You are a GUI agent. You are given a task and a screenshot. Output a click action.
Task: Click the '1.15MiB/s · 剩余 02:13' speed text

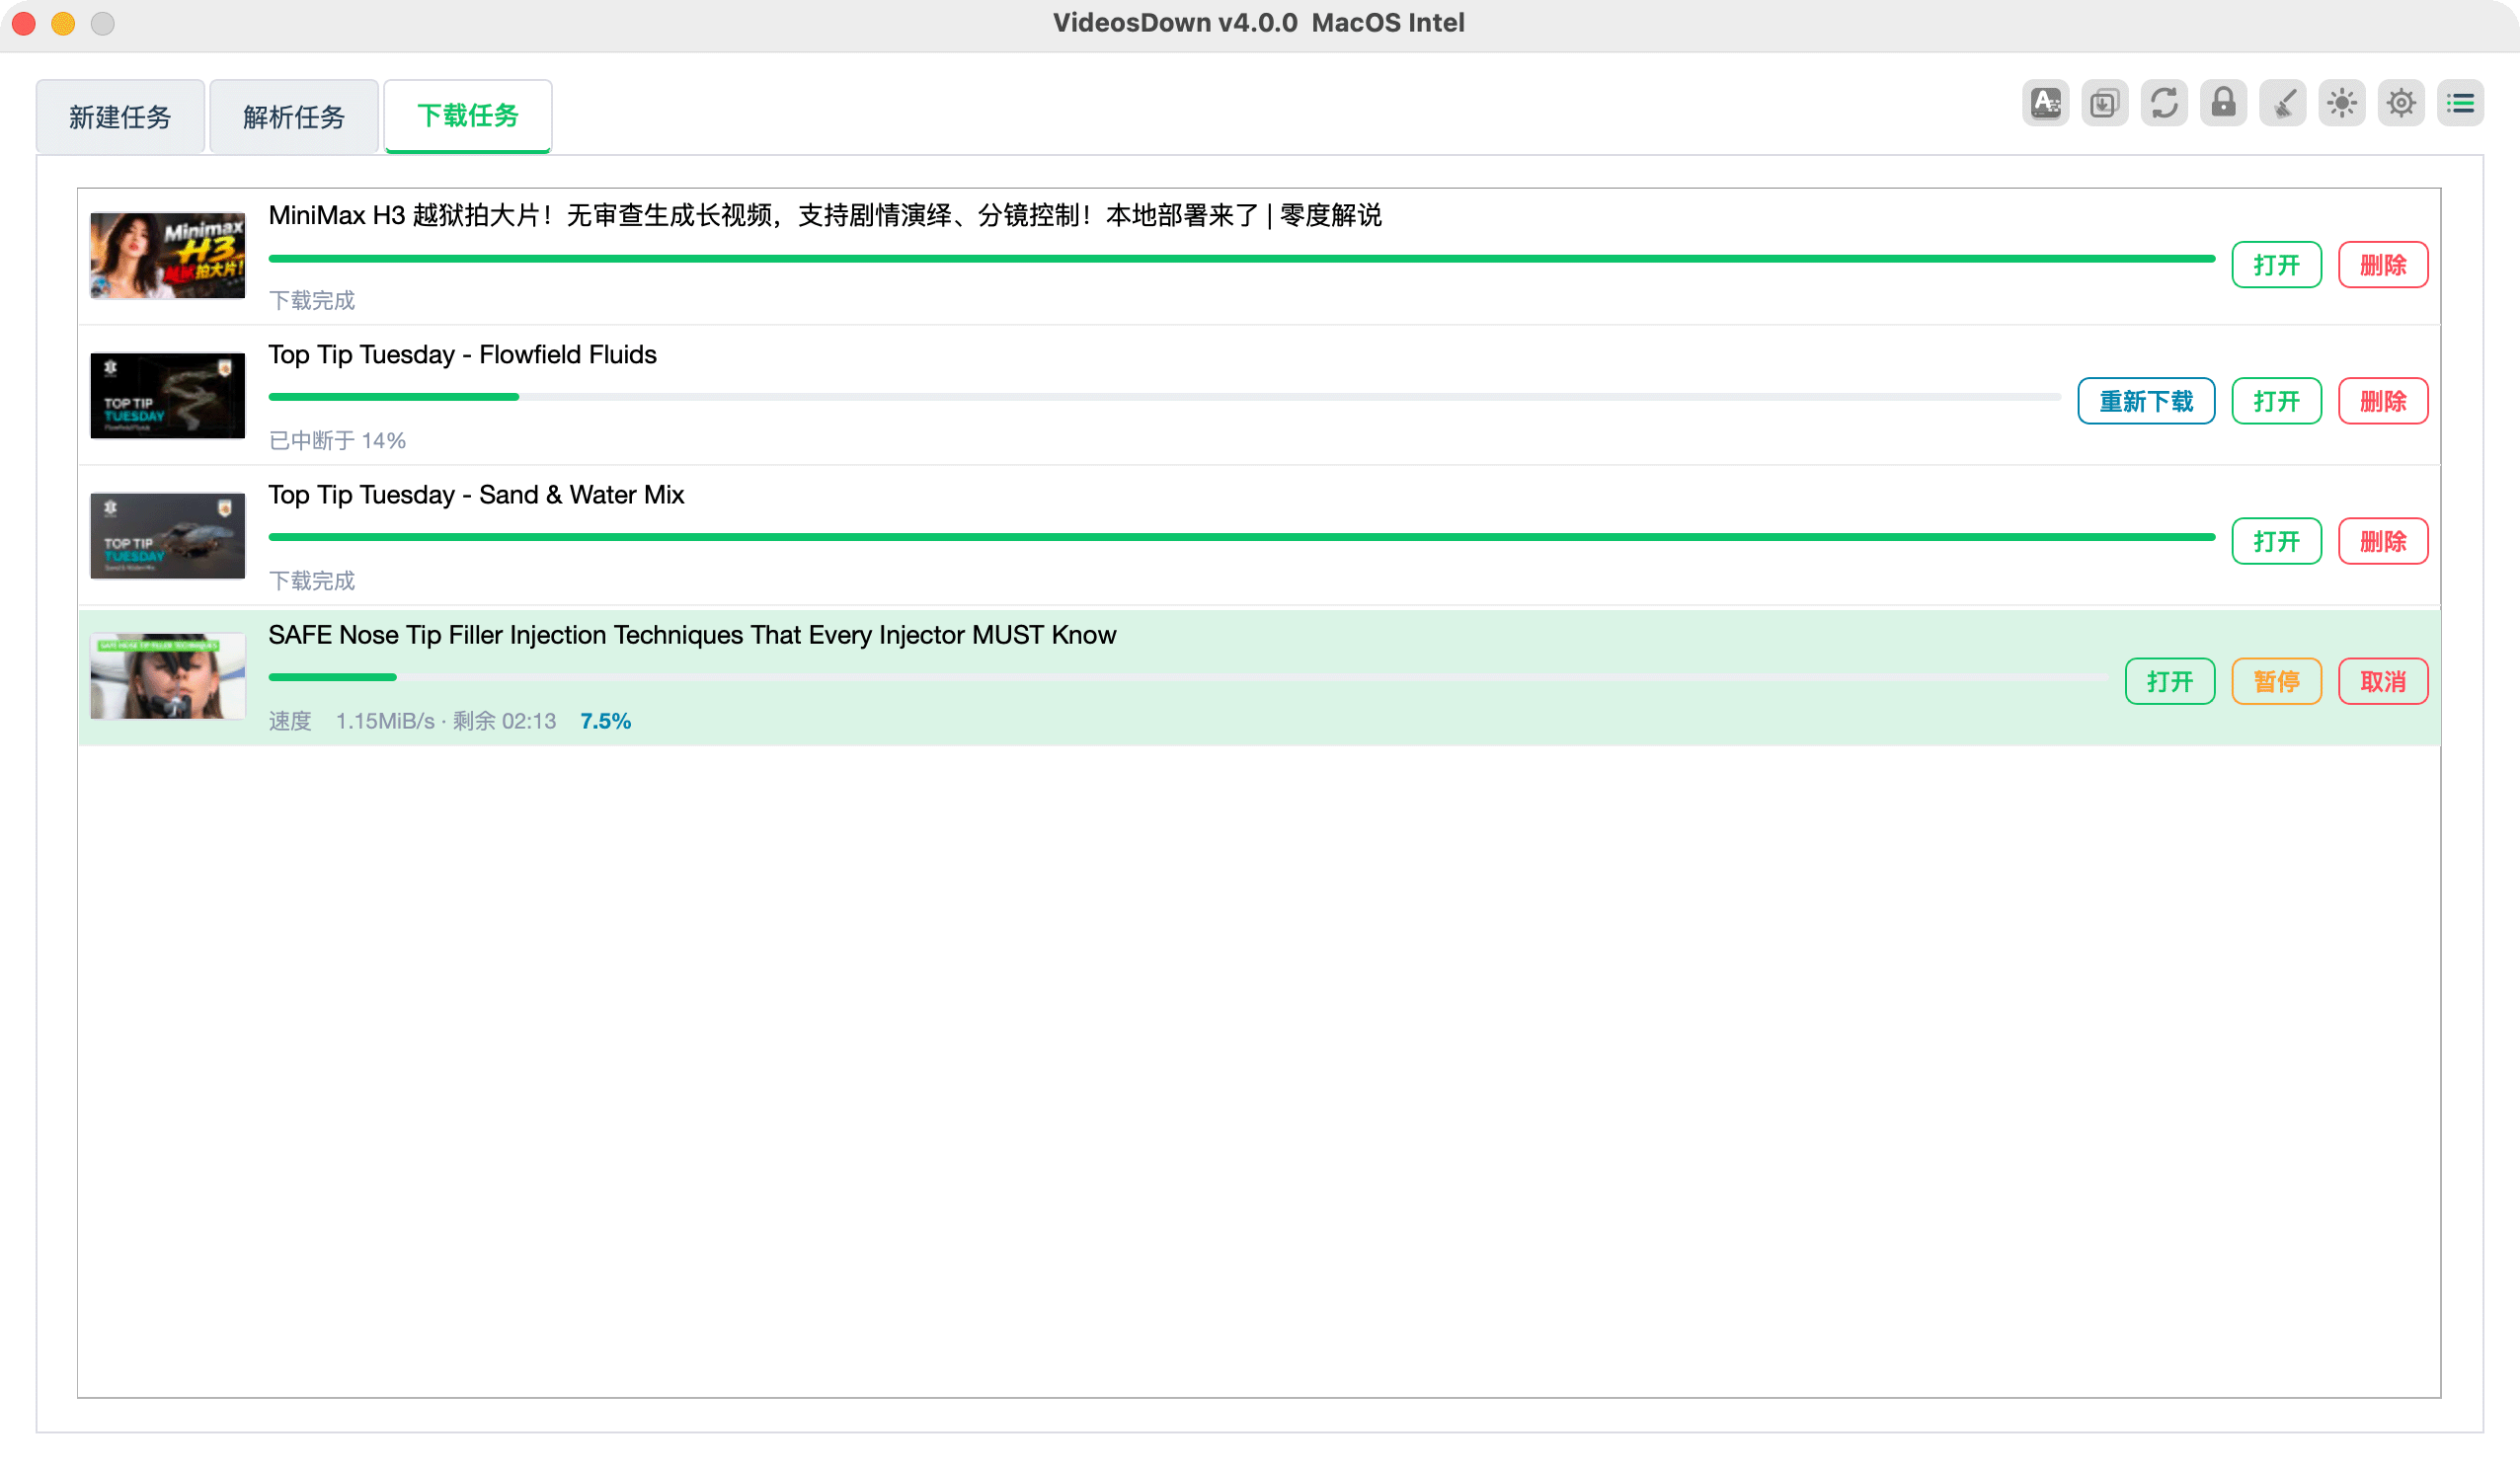(446, 721)
